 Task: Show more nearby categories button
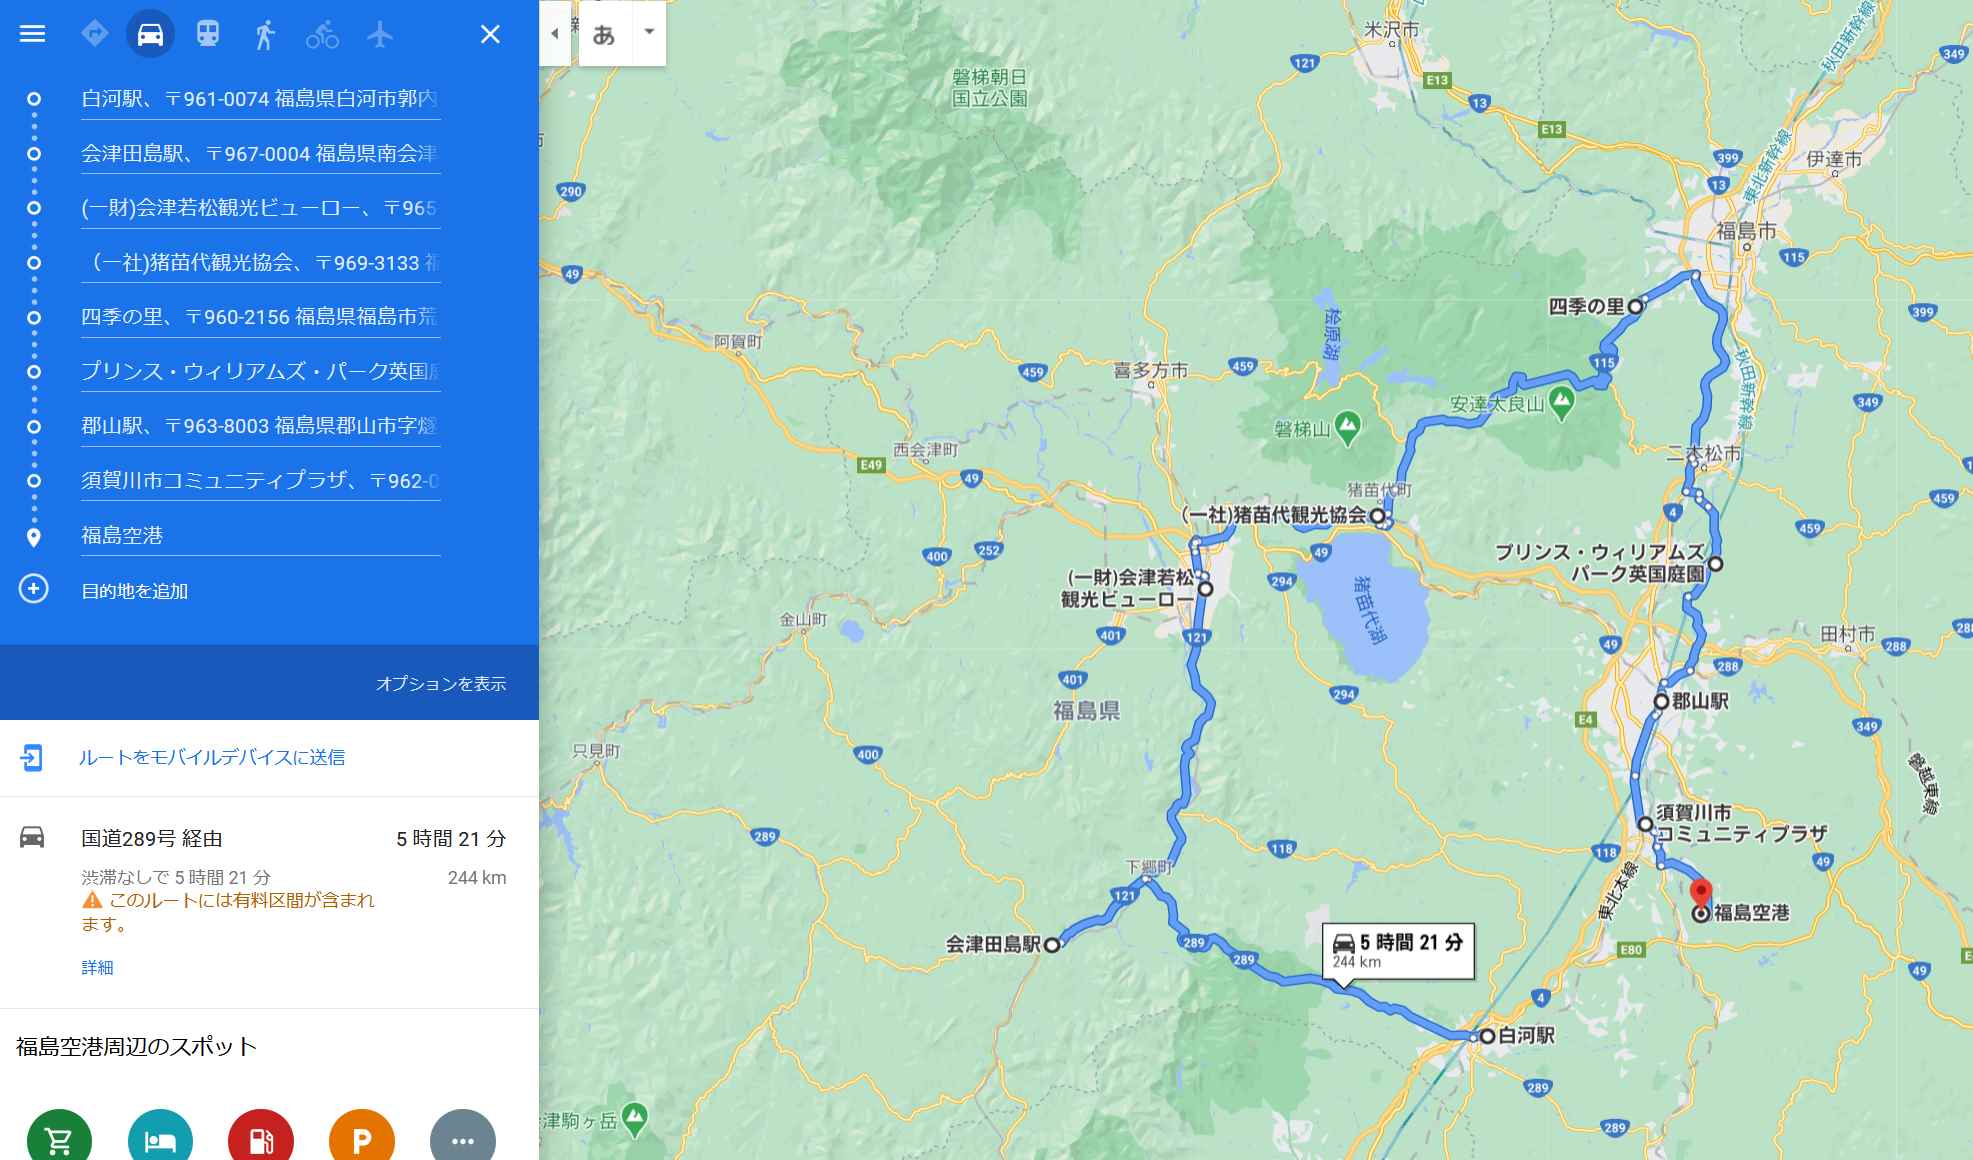(462, 1137)
